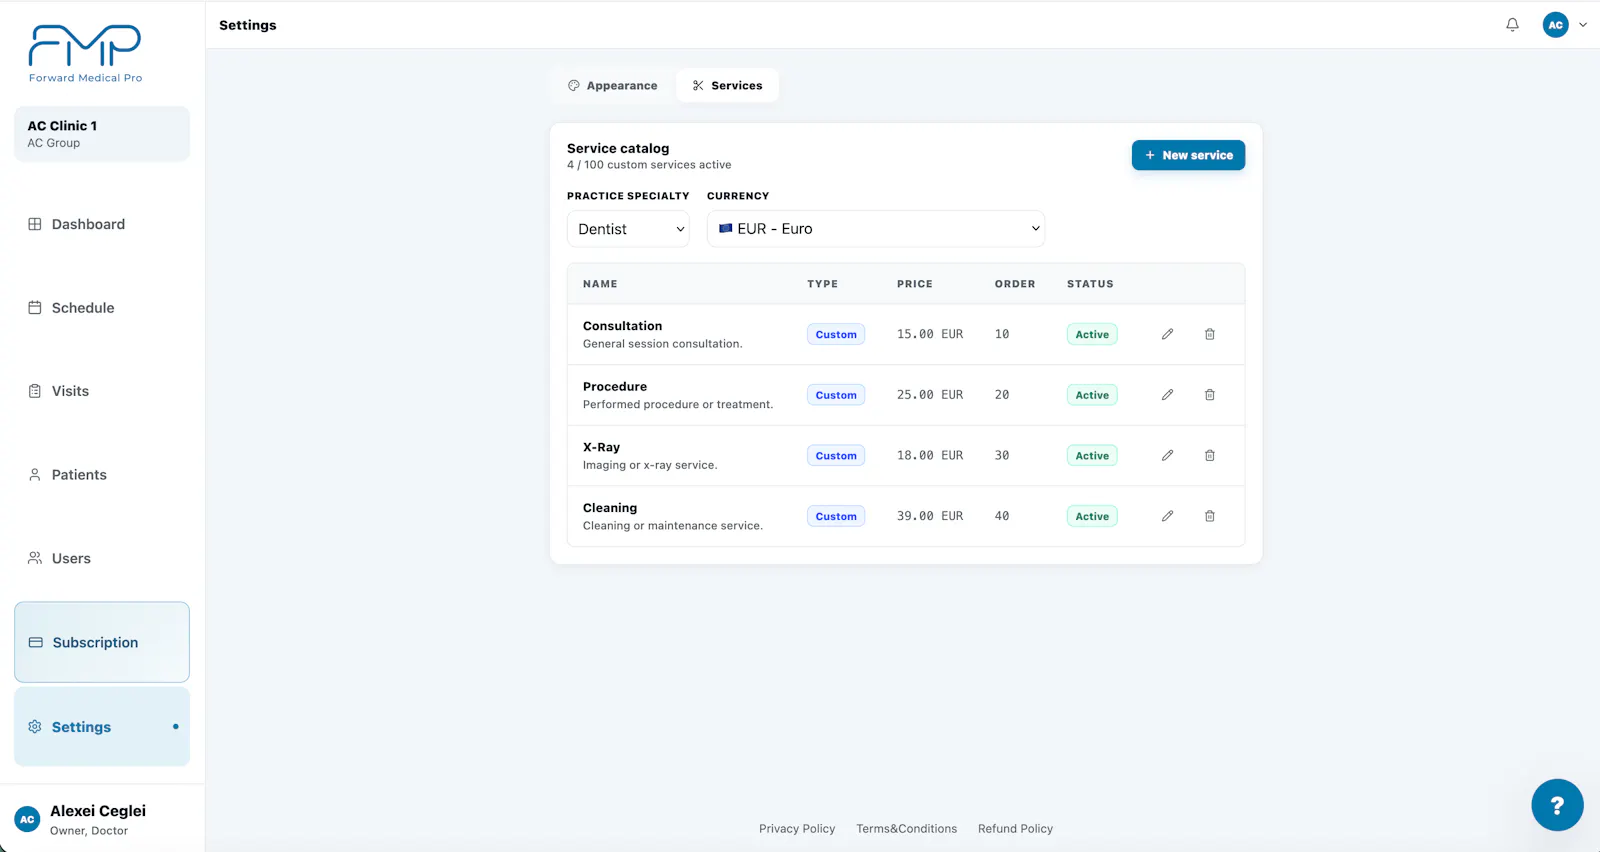Click the Schedule calendar icon
Screen dimensions: 1600x852
click(35, 308)
